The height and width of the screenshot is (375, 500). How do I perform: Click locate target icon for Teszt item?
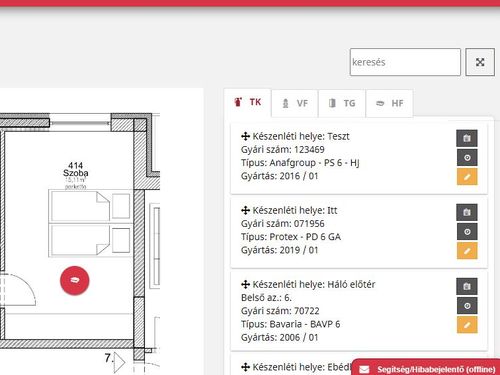[x=467, y=157]
